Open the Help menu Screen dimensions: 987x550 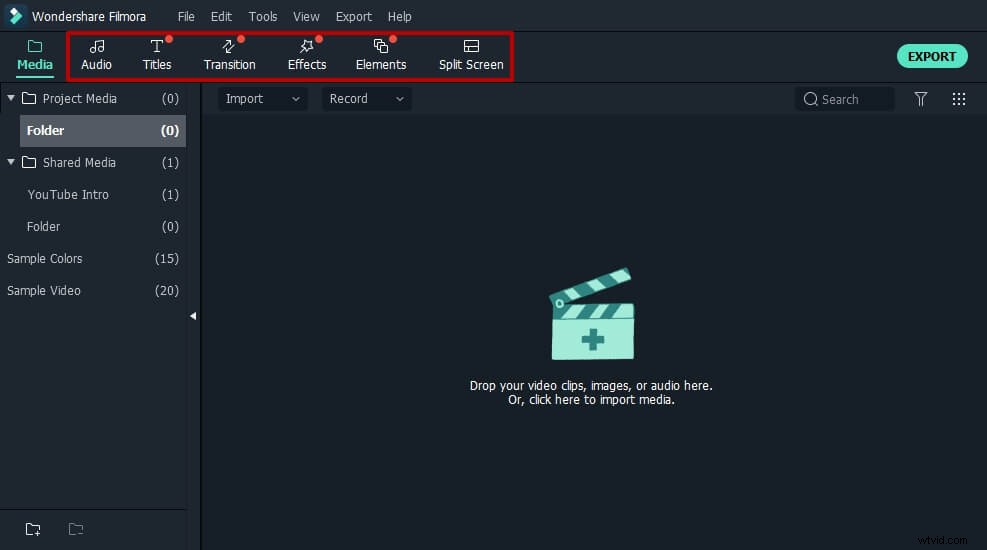click(x=399, y=16)
